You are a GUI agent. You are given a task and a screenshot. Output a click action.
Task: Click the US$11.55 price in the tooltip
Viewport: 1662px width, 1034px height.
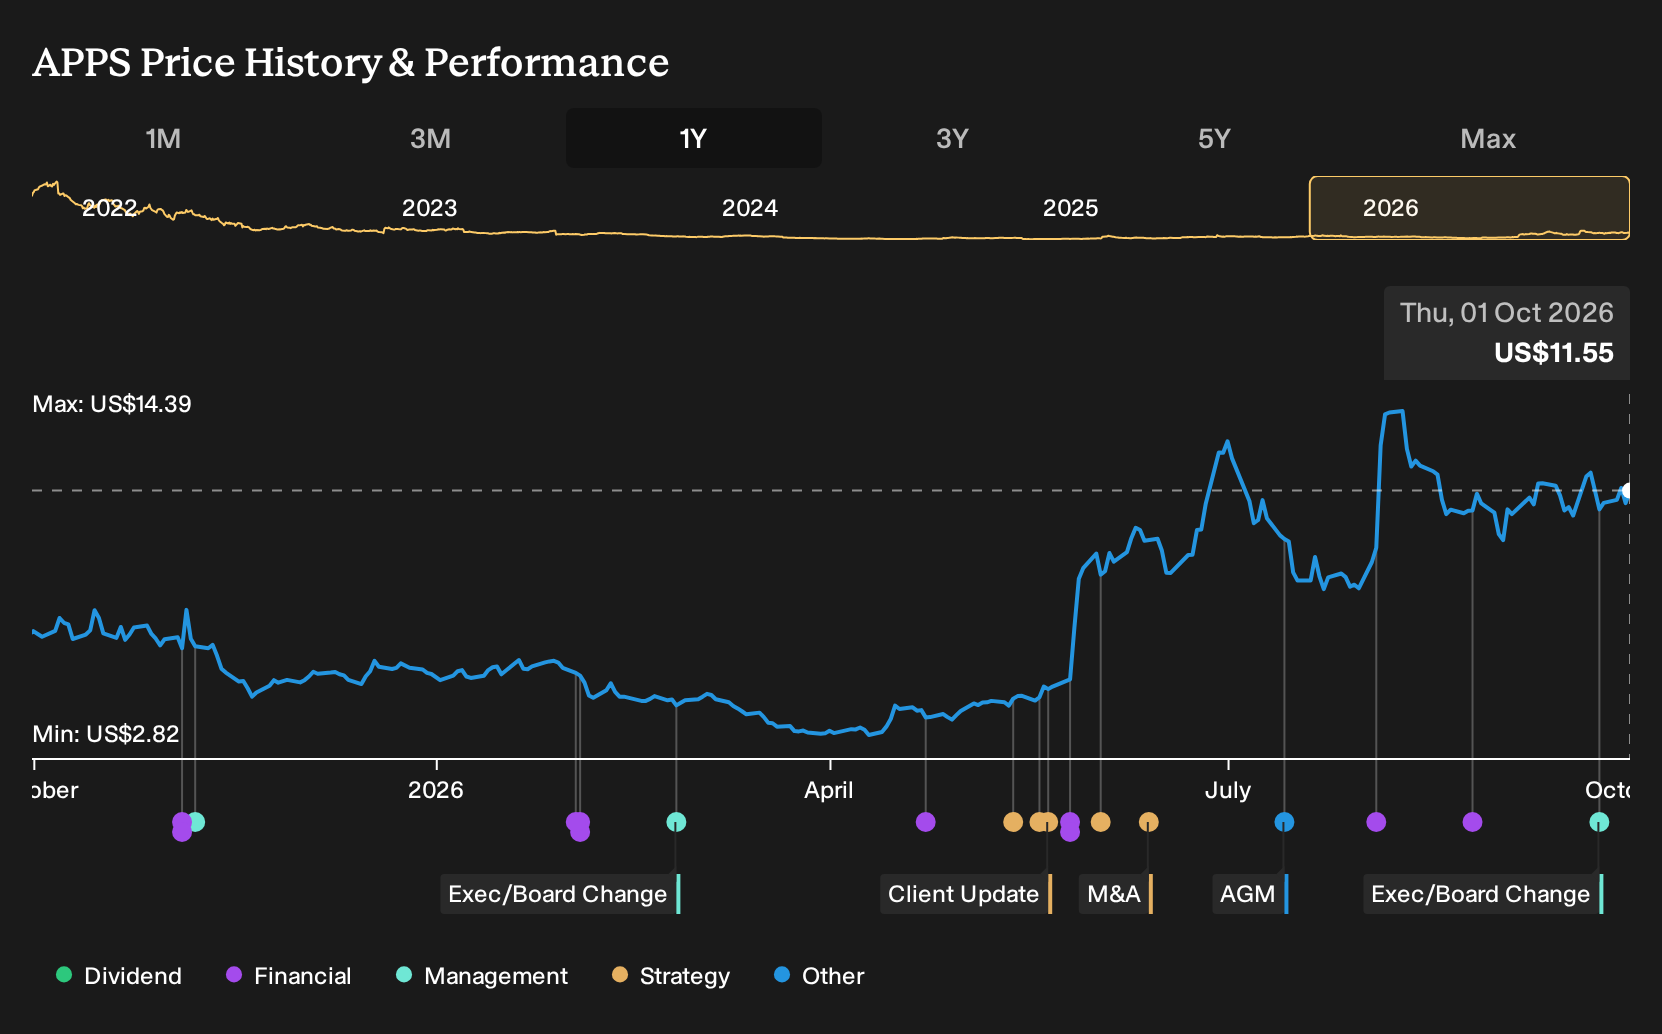[x=1554, y=353]
